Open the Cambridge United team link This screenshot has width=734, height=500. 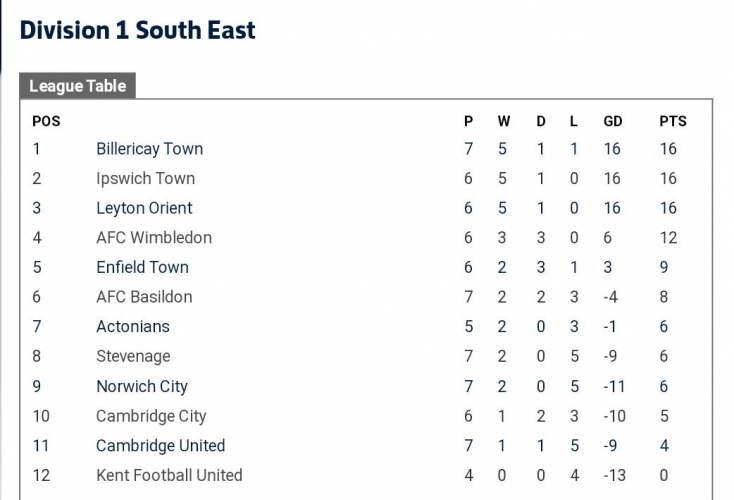[161, 445]
